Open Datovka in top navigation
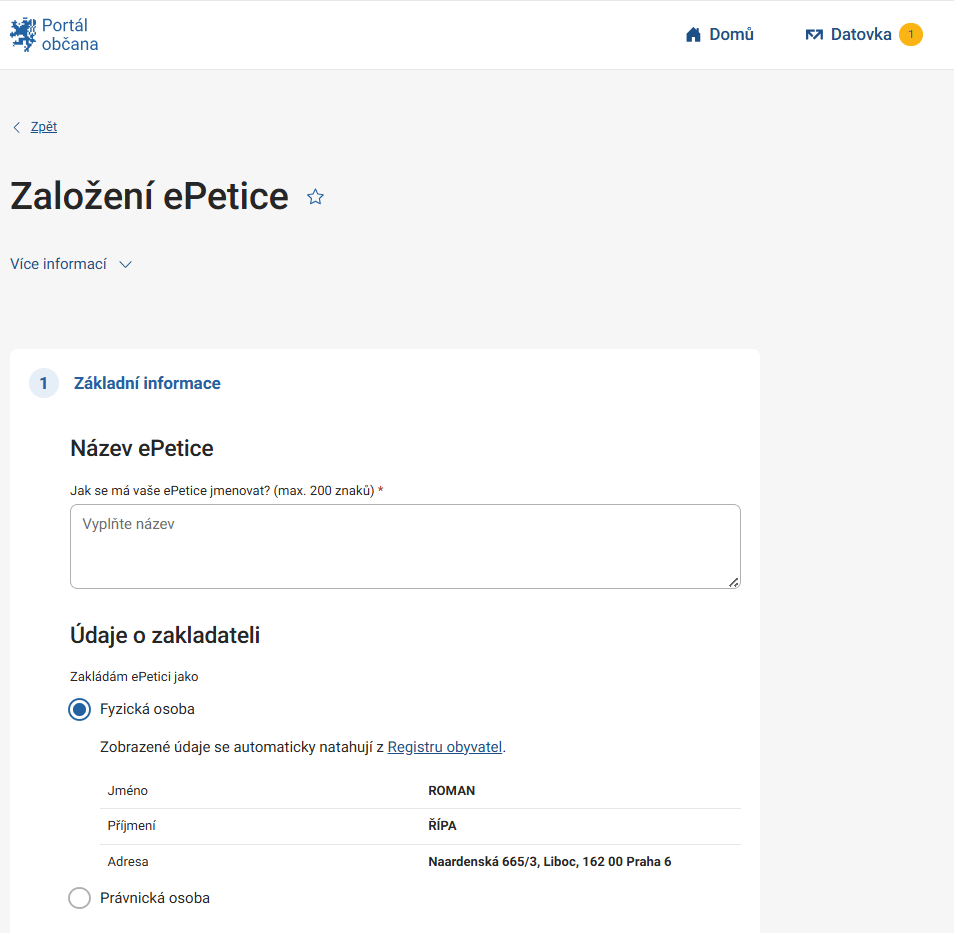 (861, 35)
